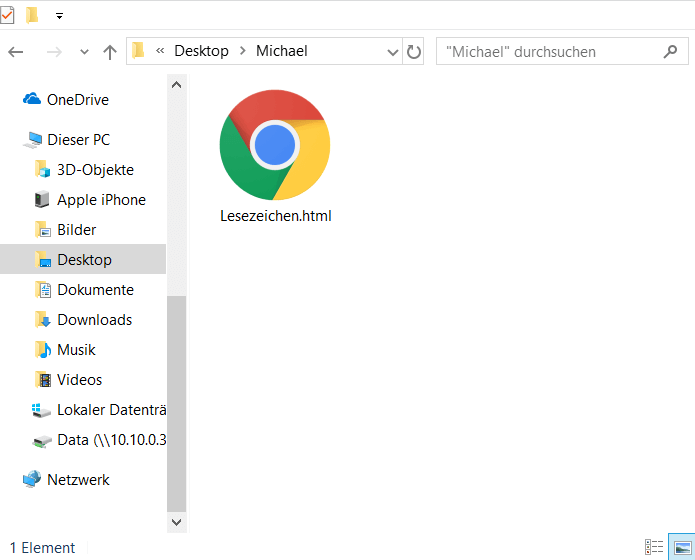Click the Downloads folder icon with blue arrow
This screenshot has height=560, width=695.
[x=43, y=319]
